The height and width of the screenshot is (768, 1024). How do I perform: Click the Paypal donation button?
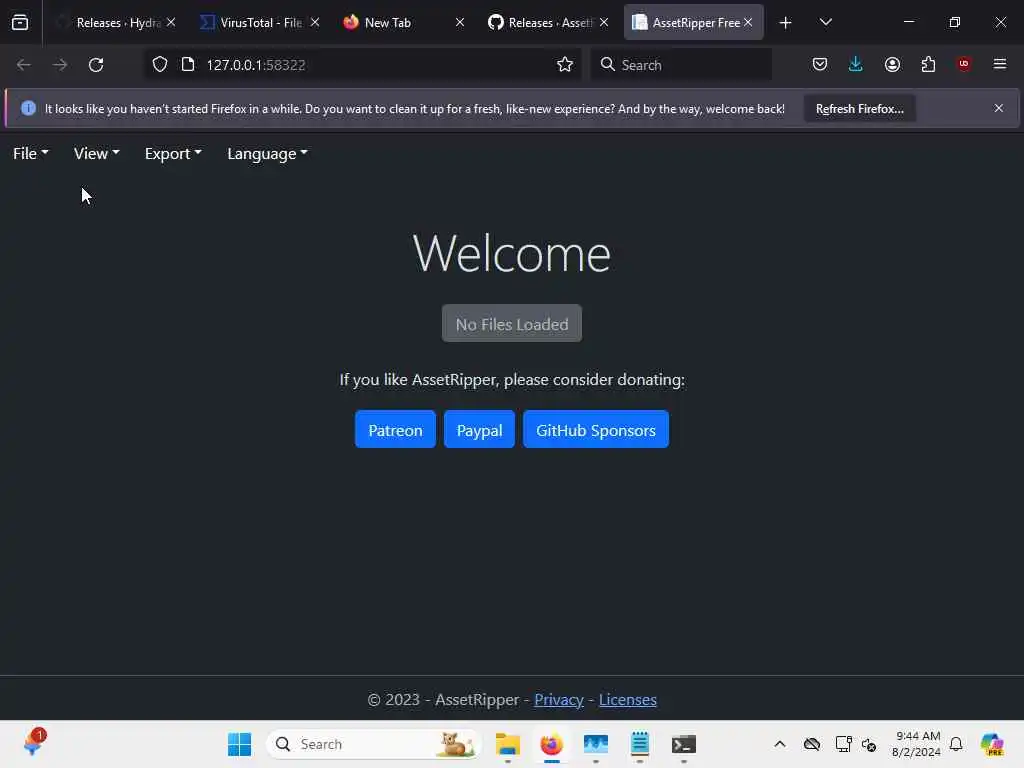(x=479, y=430)
